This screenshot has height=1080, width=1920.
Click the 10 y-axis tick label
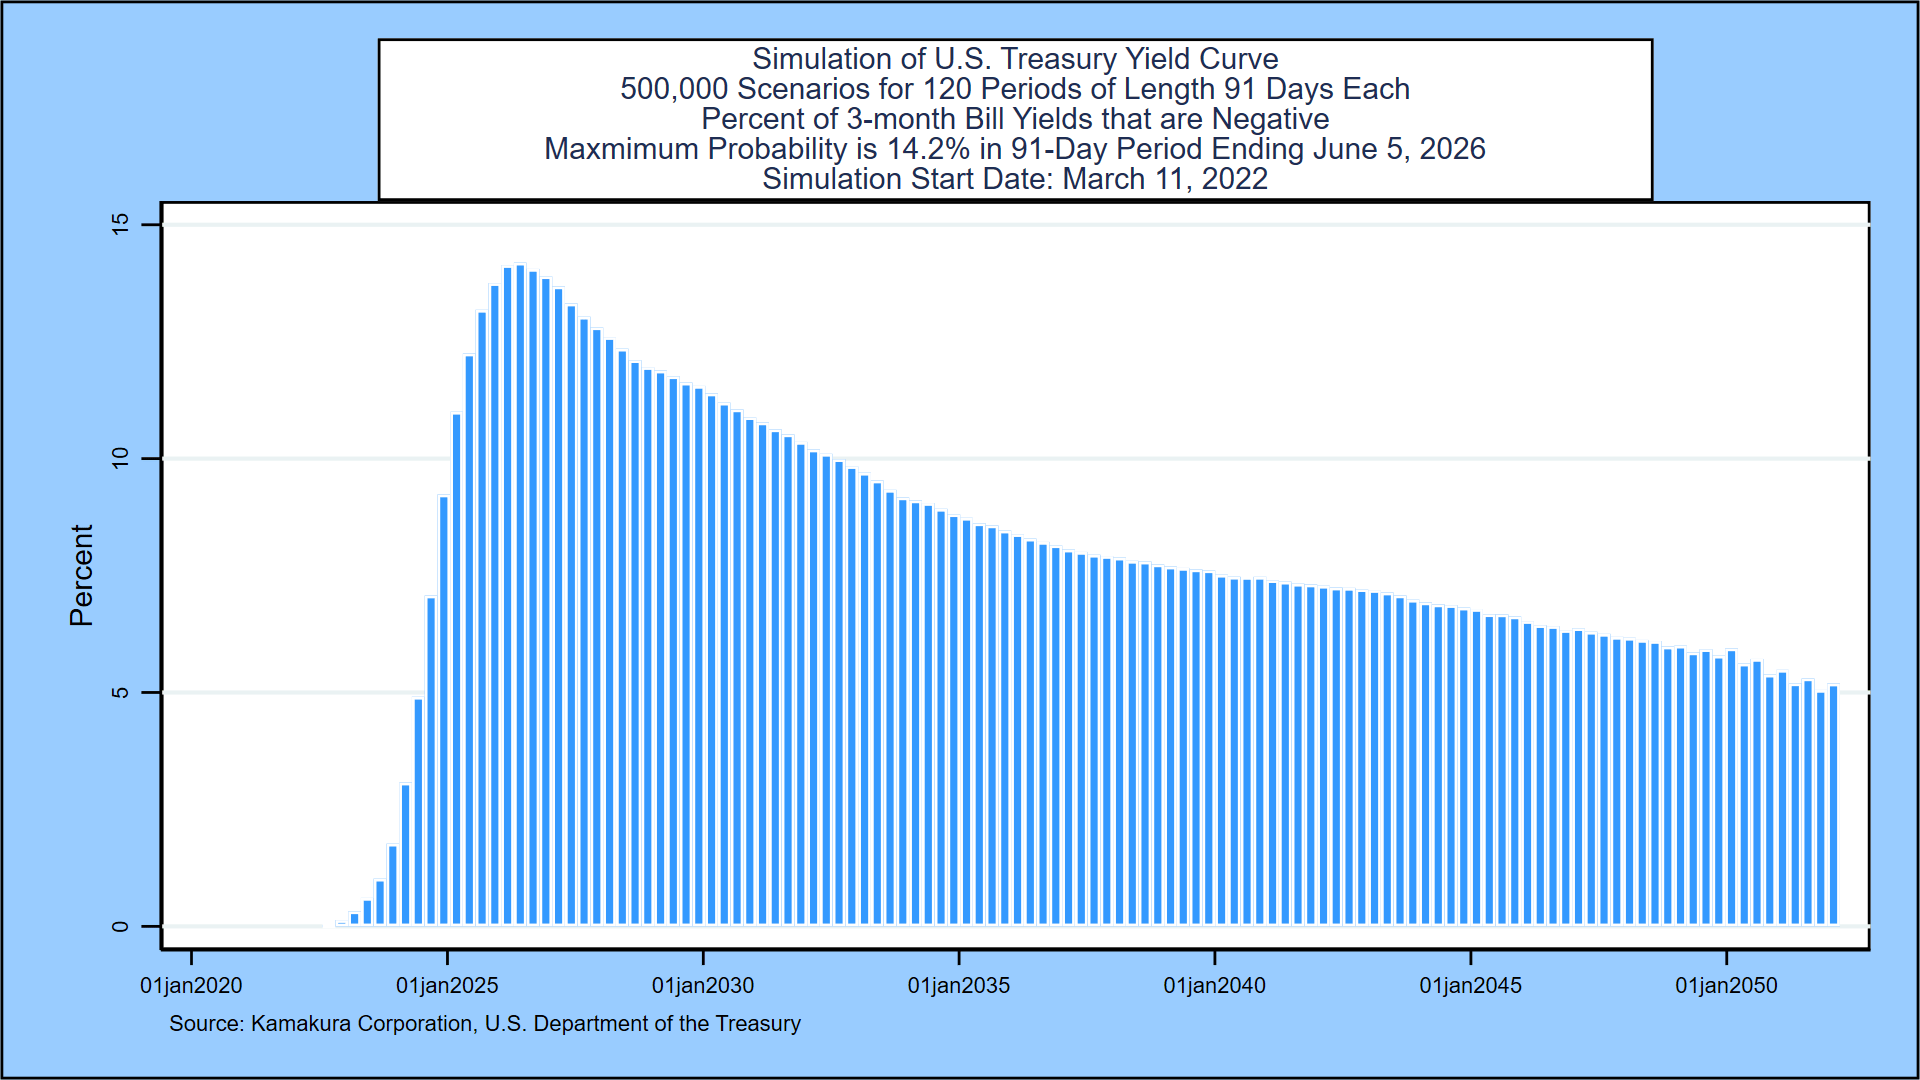121,458
